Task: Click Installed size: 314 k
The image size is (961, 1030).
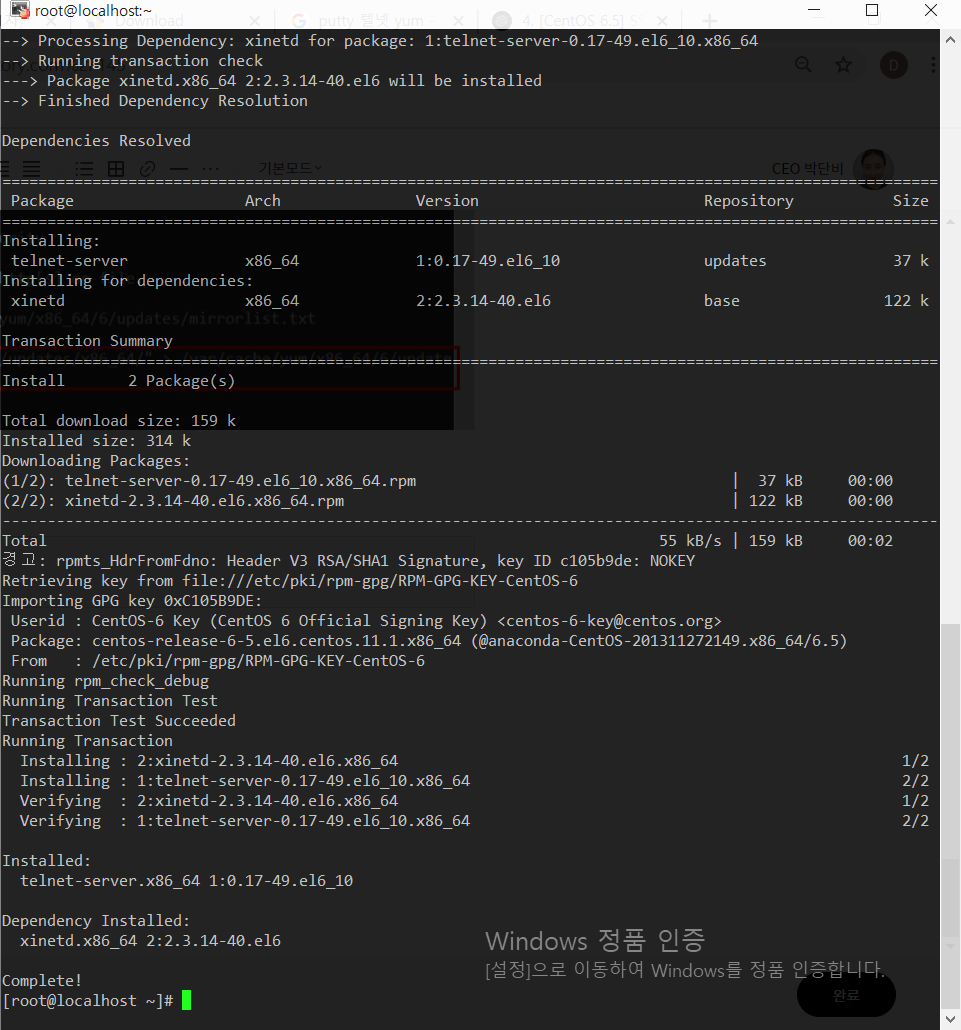Action: 97,441
